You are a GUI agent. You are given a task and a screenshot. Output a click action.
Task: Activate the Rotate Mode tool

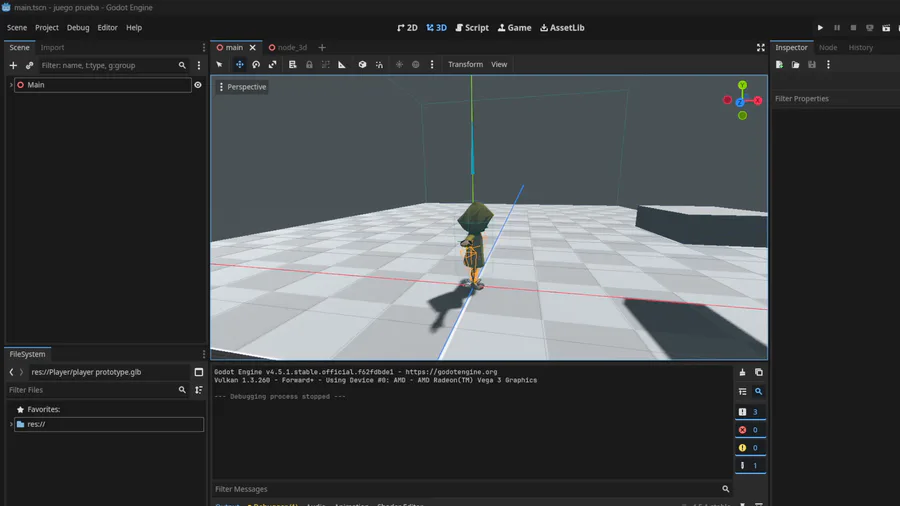tap(256, 64)
